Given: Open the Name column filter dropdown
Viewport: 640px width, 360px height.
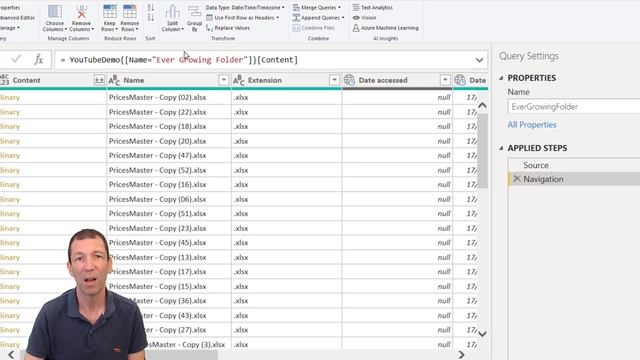Looking at the screenshot, I should [x=223, y=80].
